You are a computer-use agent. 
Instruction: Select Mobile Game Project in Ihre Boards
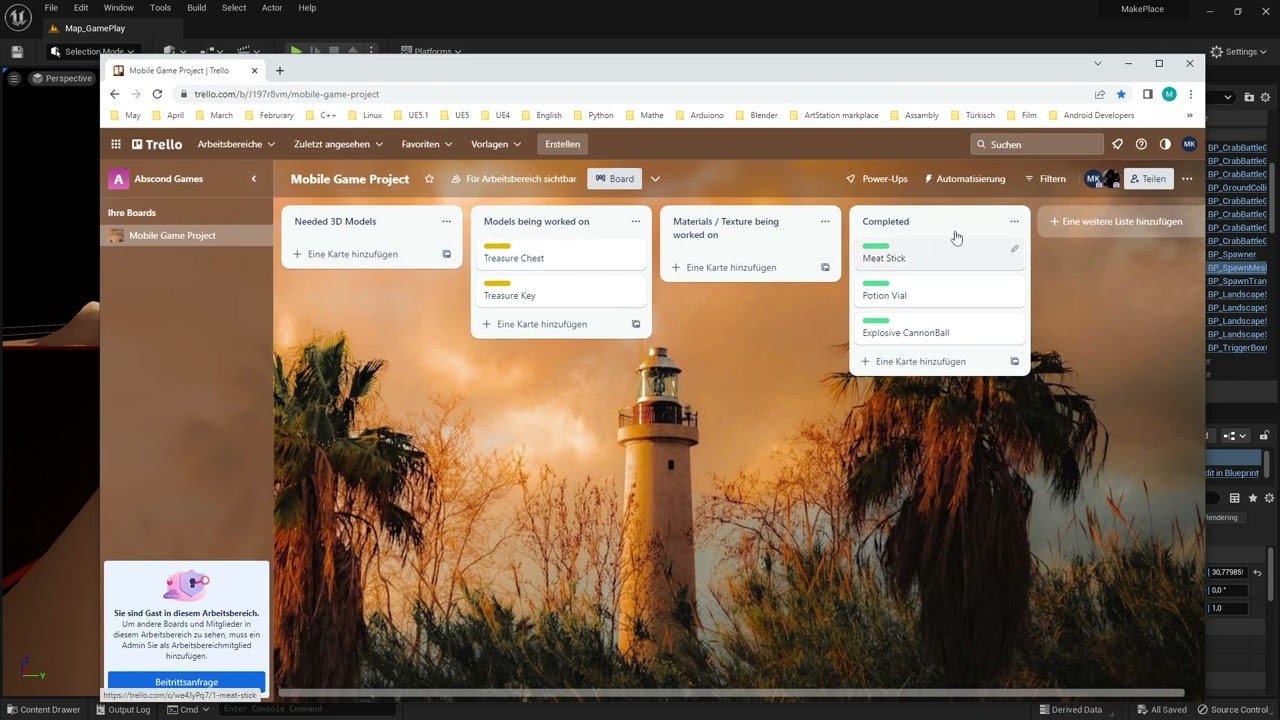coord(186,235)
